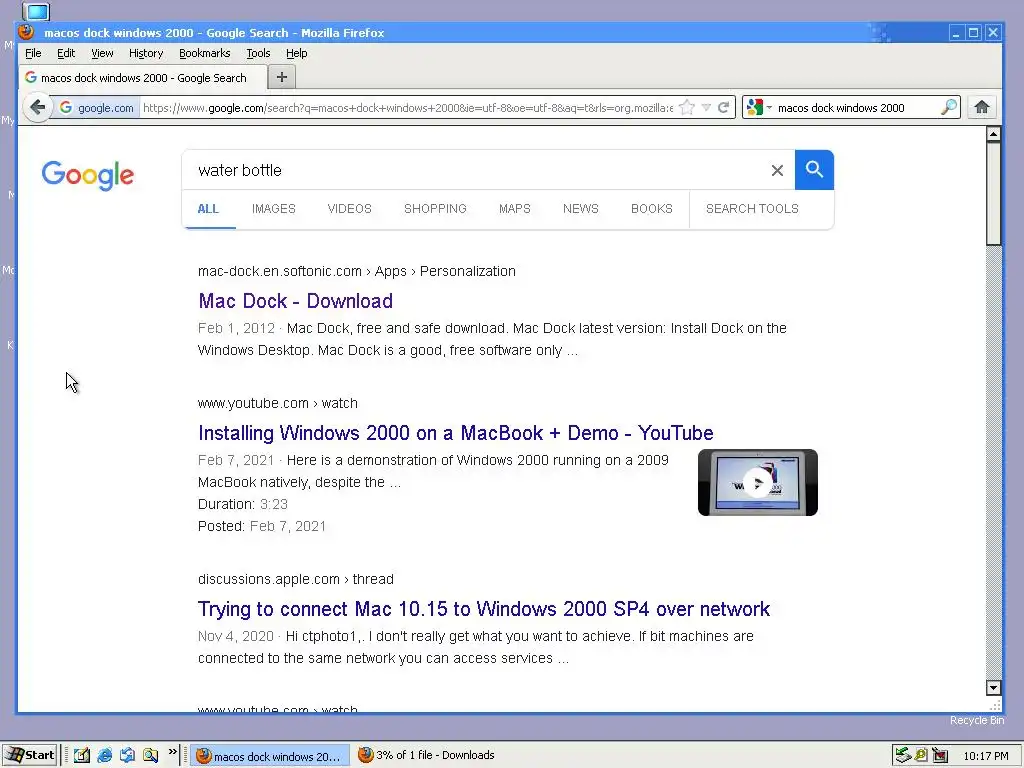Click the network connection tray icon
The width and height of the screenshot is (1024, 768).
click(903, 755)
